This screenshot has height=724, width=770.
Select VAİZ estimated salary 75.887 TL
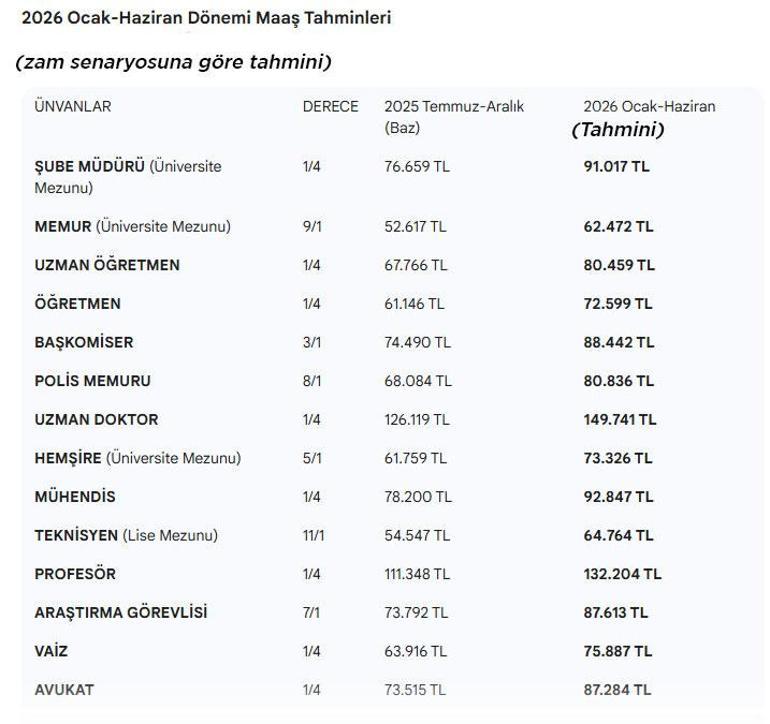coord(618,651)
